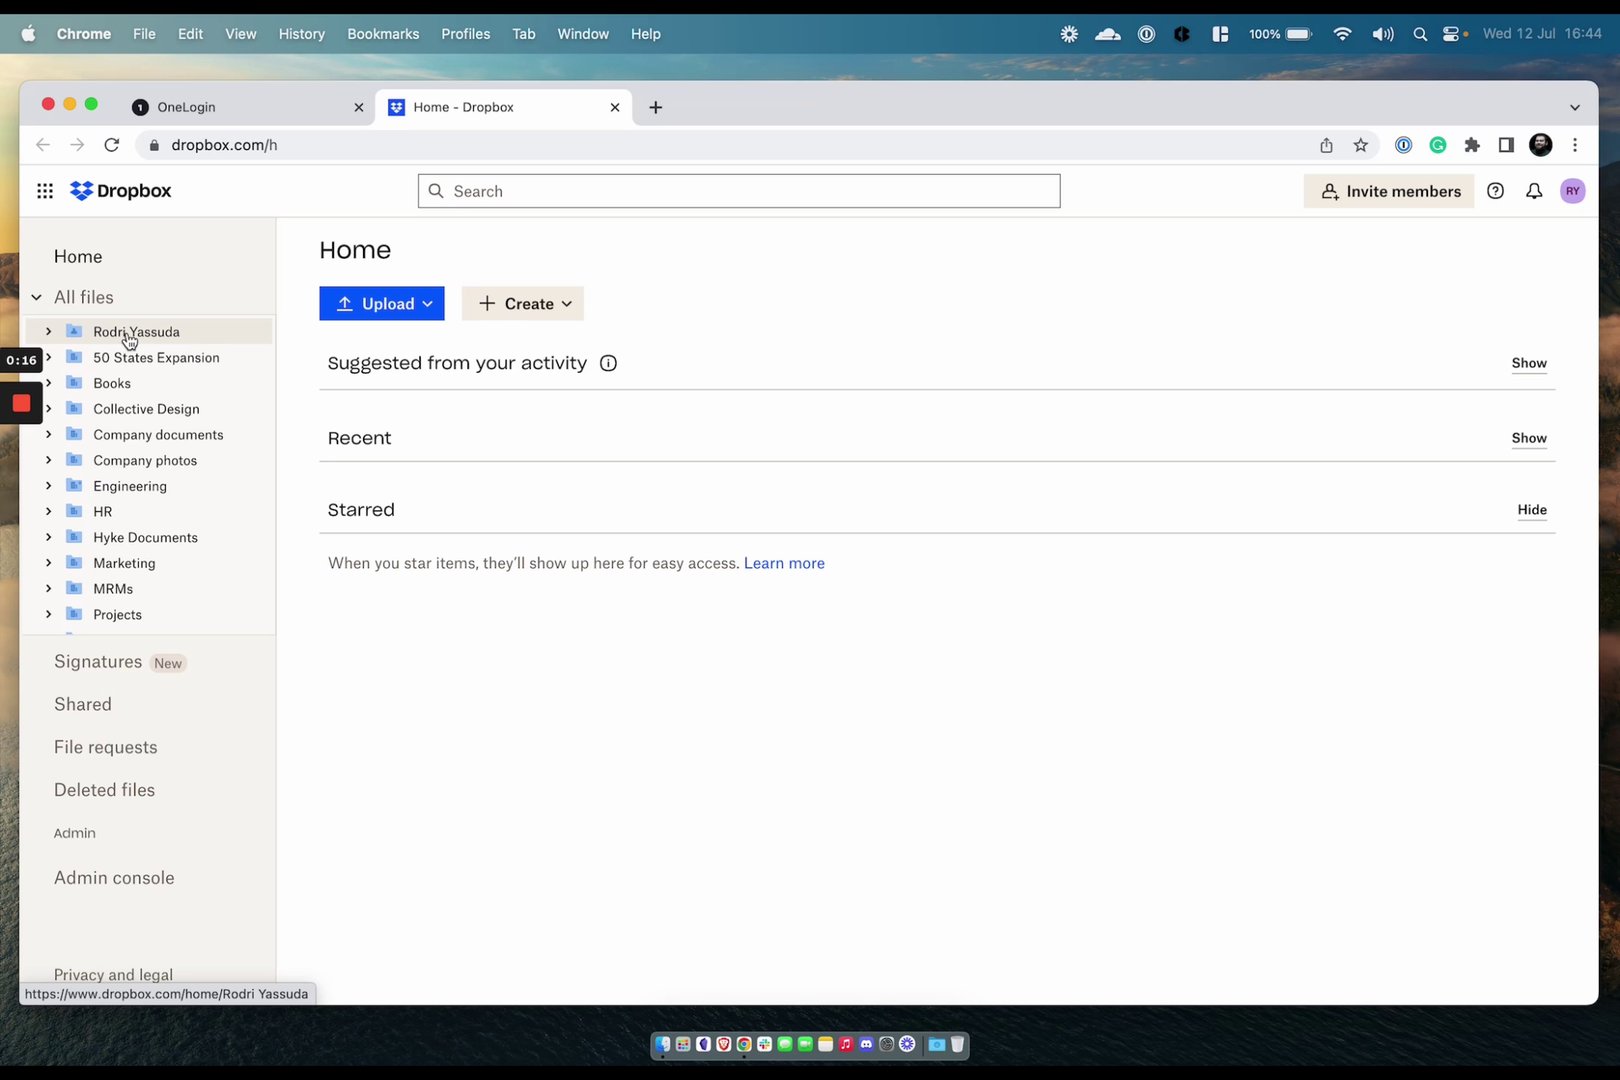Click inside the Dropbox search field

739,191
